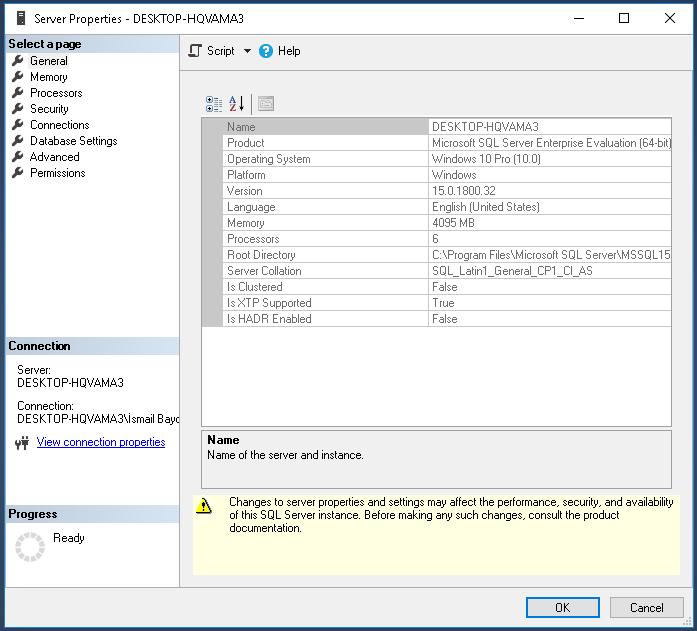Image resolution: width=697 pixels, height=631 pixels.
Task: Click the wrench icon beside Processors
Action: [18, 92]
